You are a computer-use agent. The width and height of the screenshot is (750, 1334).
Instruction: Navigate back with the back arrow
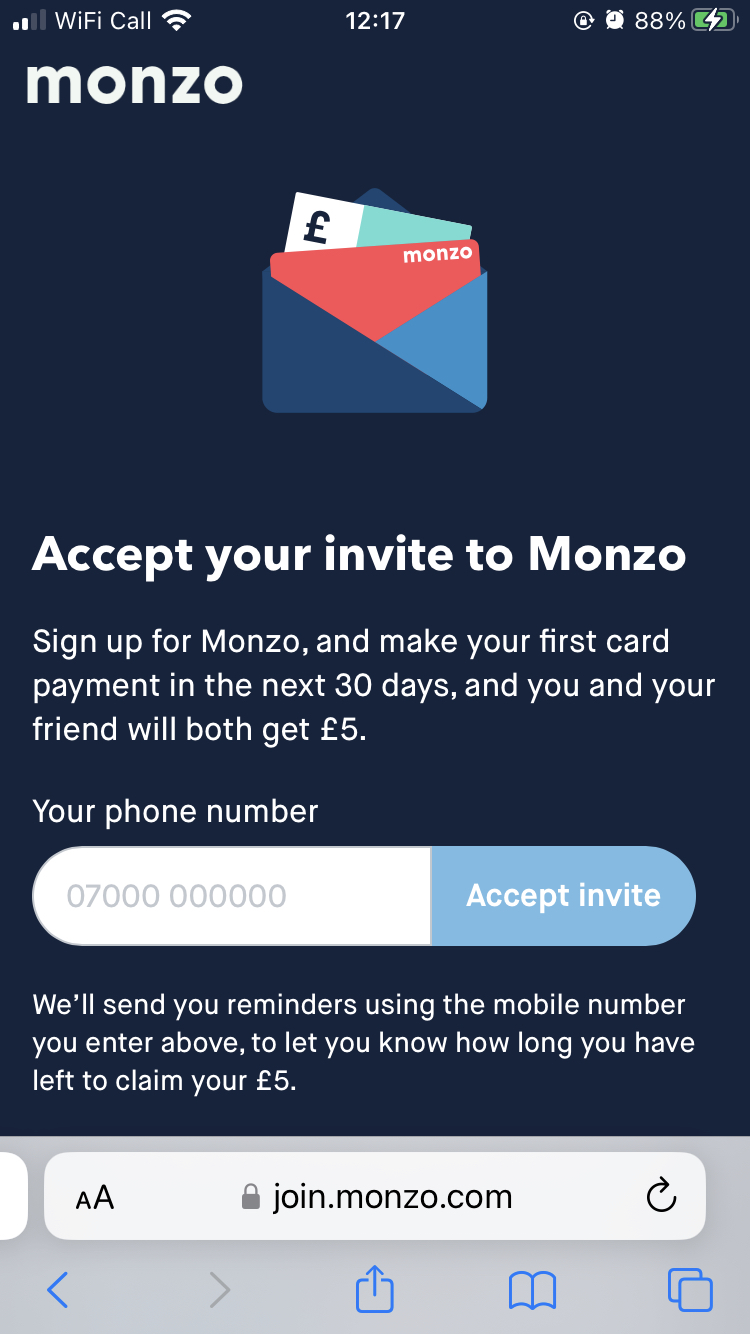(x=57, y=1290)
